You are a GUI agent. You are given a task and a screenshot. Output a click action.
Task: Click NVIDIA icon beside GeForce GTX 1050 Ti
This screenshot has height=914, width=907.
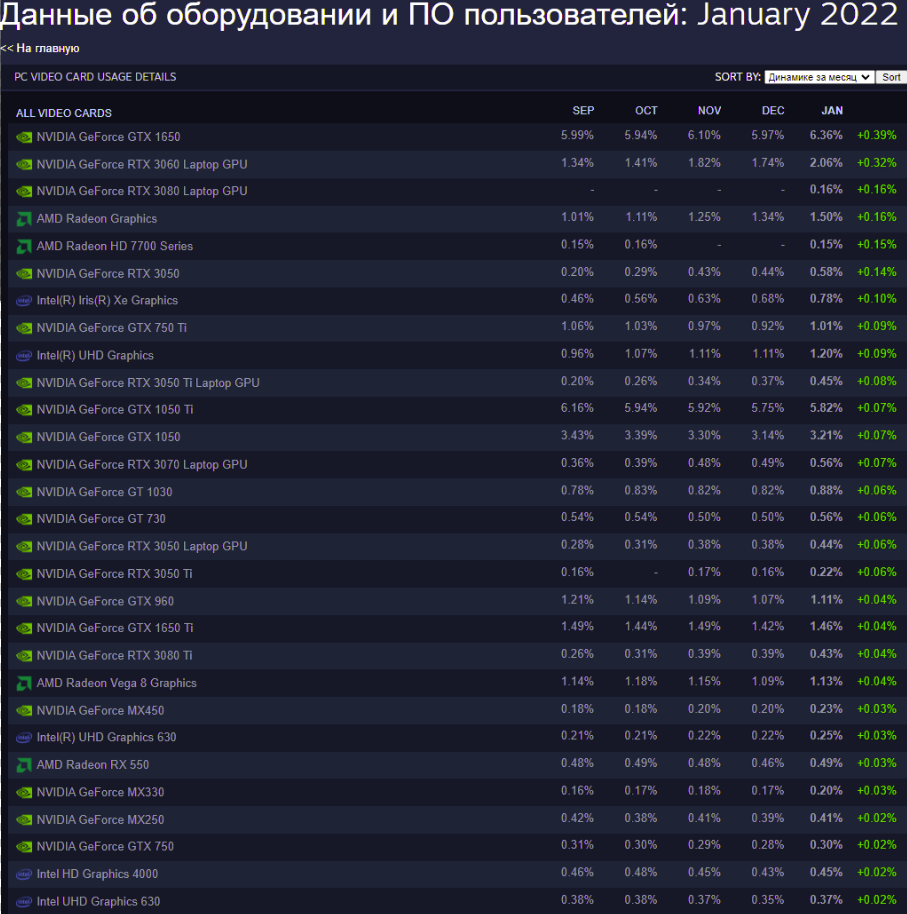coord(24,410)
